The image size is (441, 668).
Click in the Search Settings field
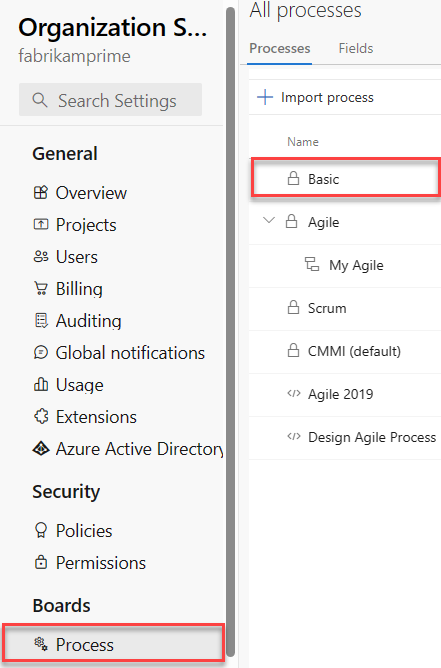coord(110,100)
